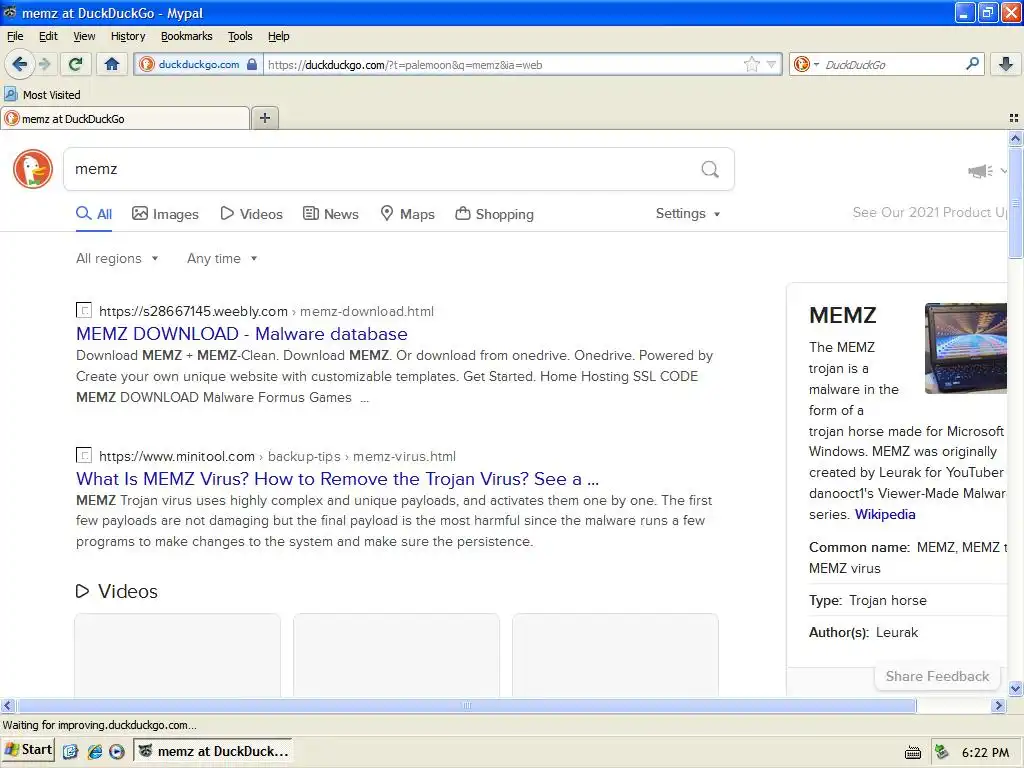Open the search engine selector dropdown
This screenshot has width=1024, height=768.
point(806,64)
